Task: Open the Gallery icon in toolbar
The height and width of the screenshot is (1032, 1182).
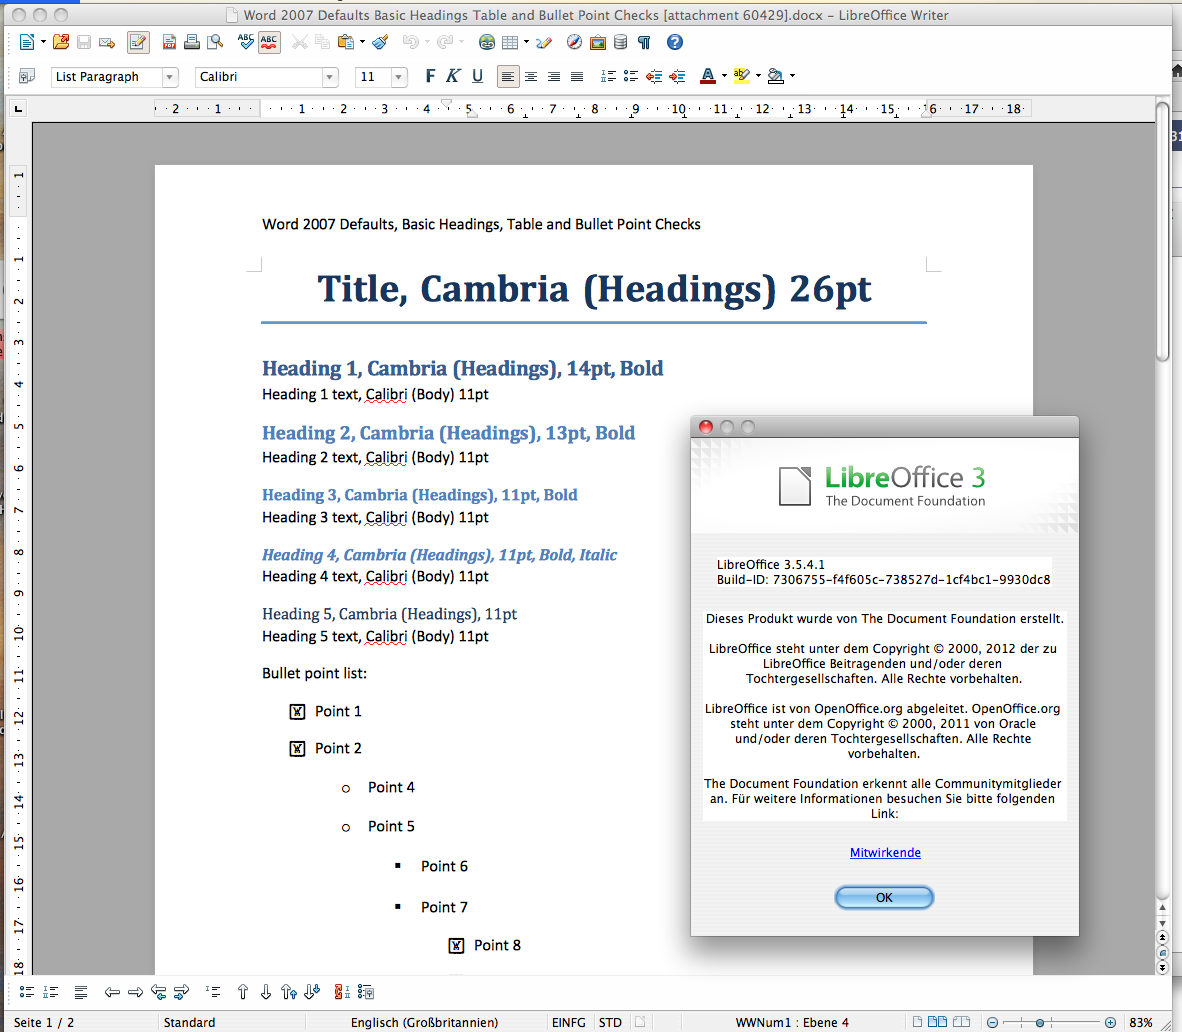Action: click(x=597, y=42)
